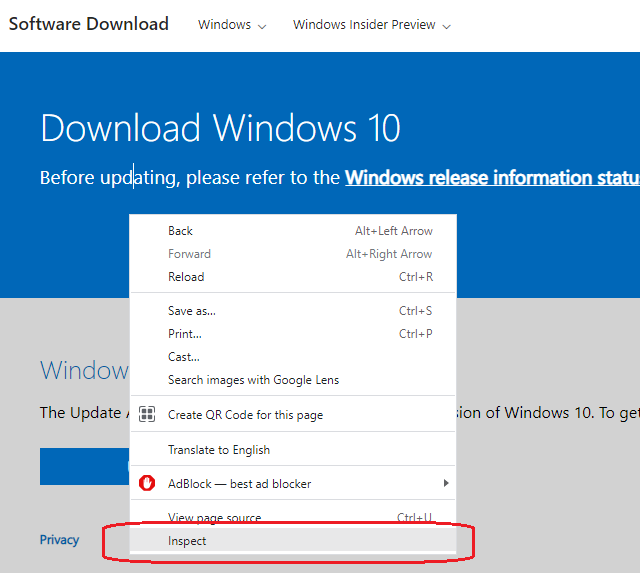The height and width of the screenshot is (580, 640).
Task: Click the QR code icon in context menu
Action: click(x=147, y=414)
